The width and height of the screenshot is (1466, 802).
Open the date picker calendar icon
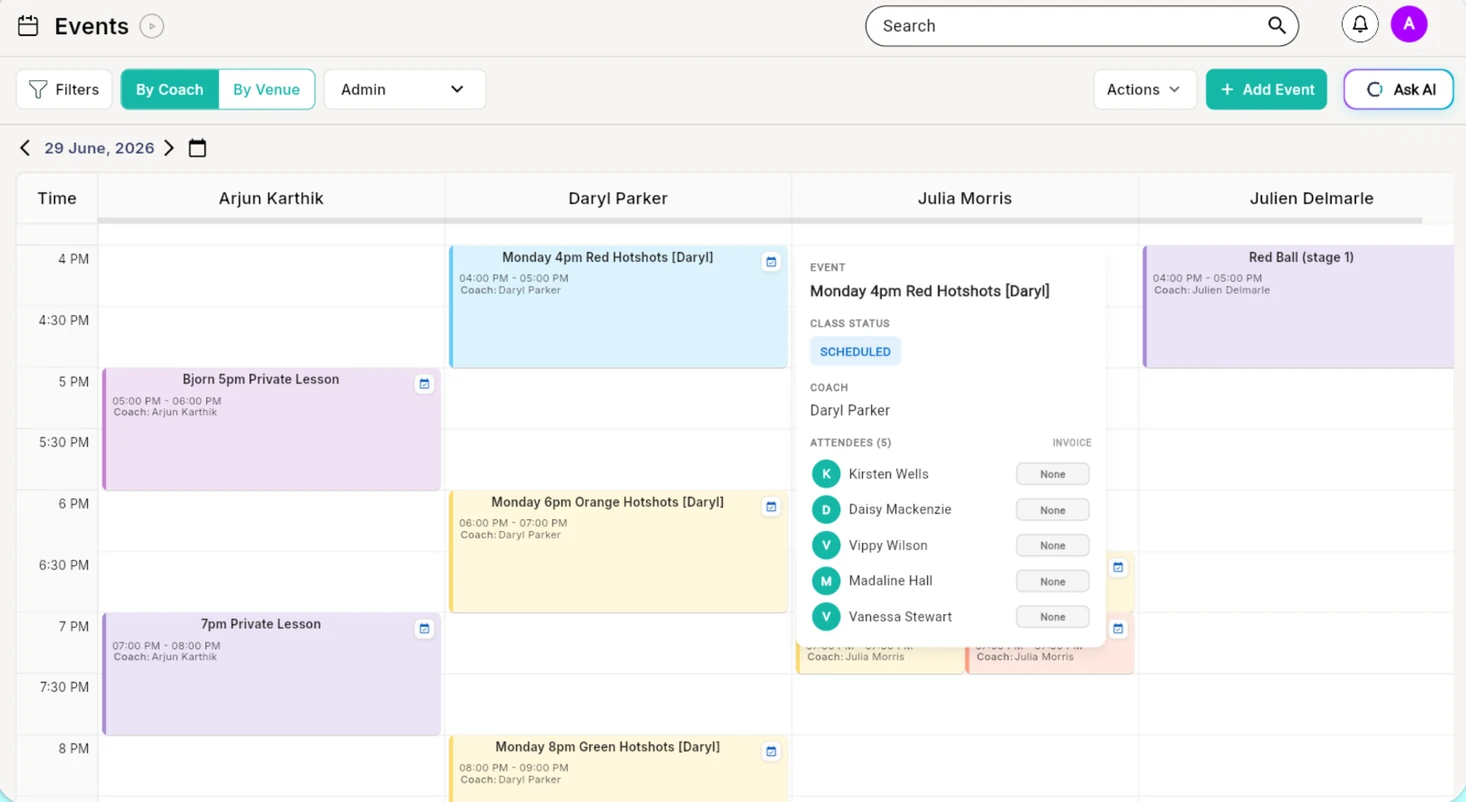pos(198,148)
